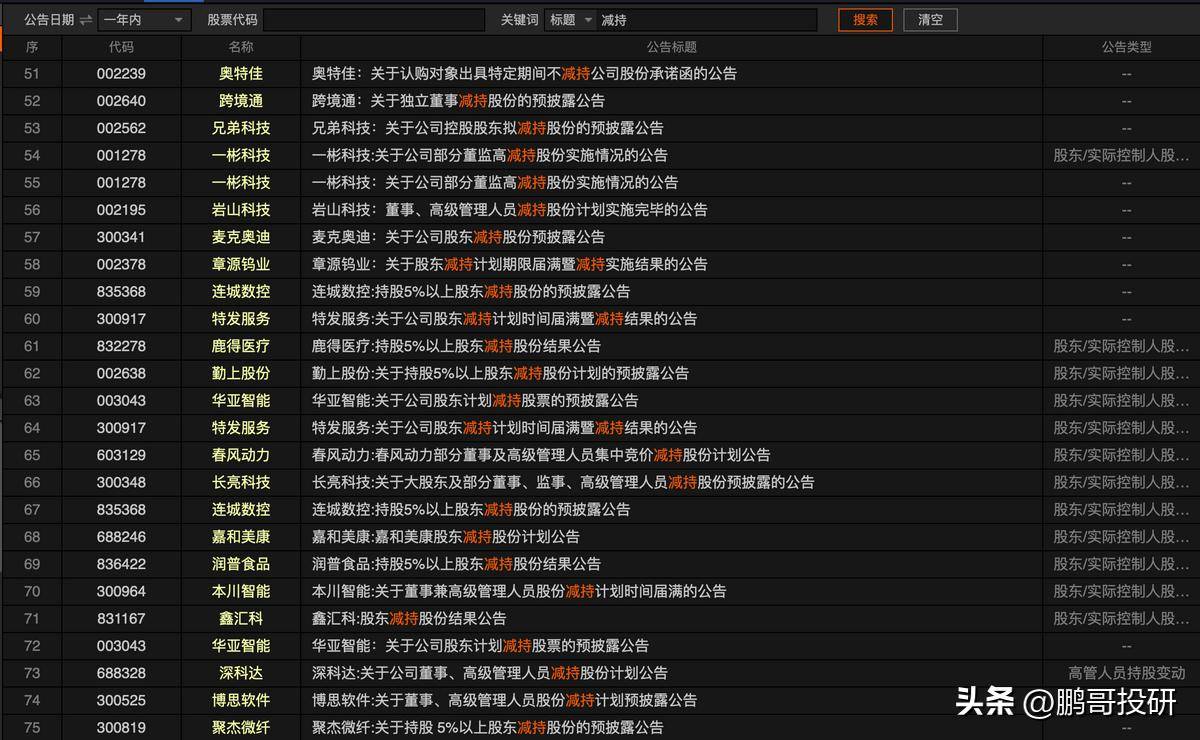Click the 名称 column header
Image resolution: width=1200 pixels, height=740 pixels.
(x=239, y=46)
